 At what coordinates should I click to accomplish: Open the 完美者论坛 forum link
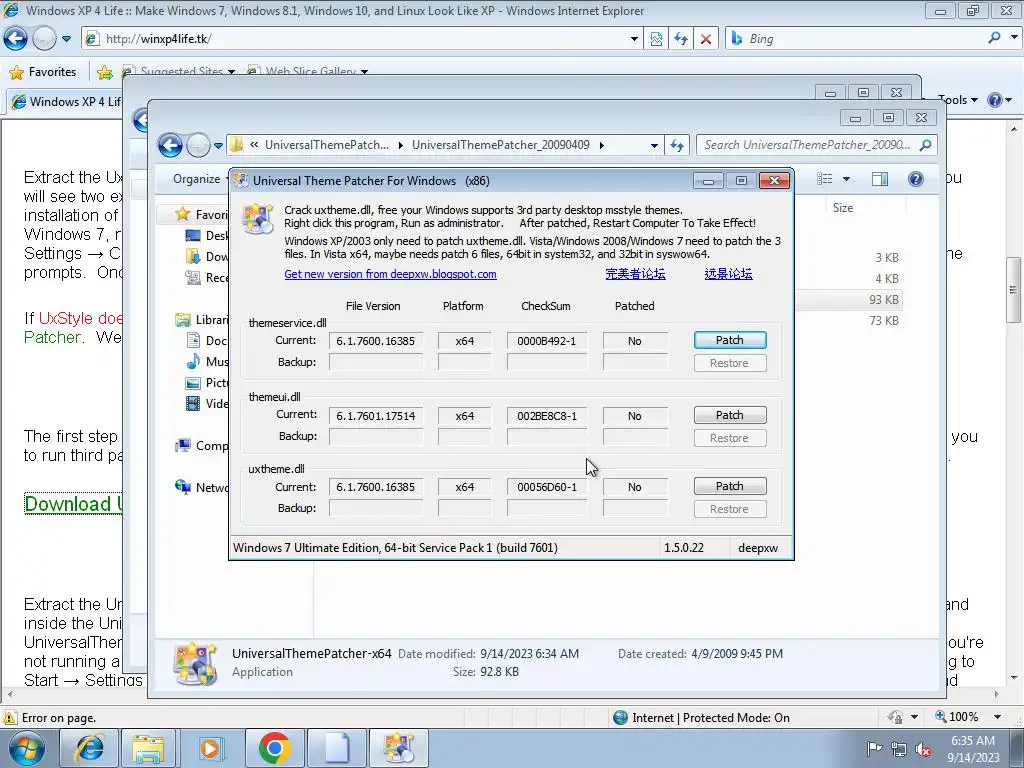635,274
